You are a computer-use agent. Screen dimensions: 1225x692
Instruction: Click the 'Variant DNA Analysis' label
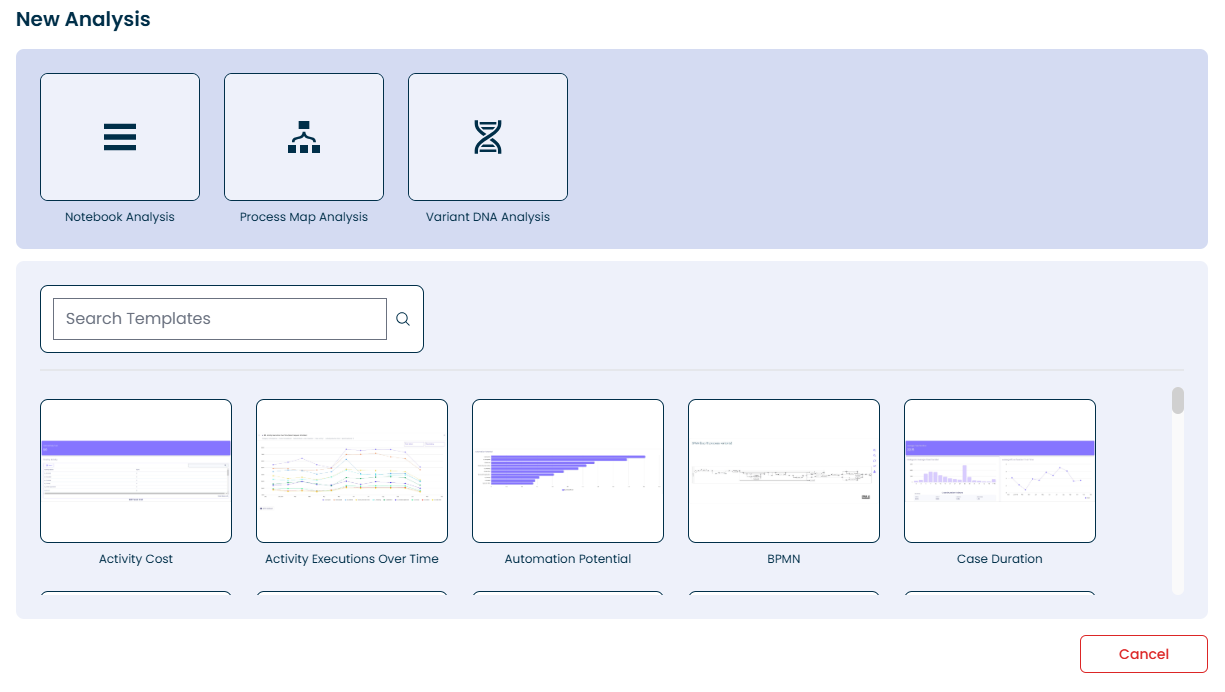tap(488, 217)
